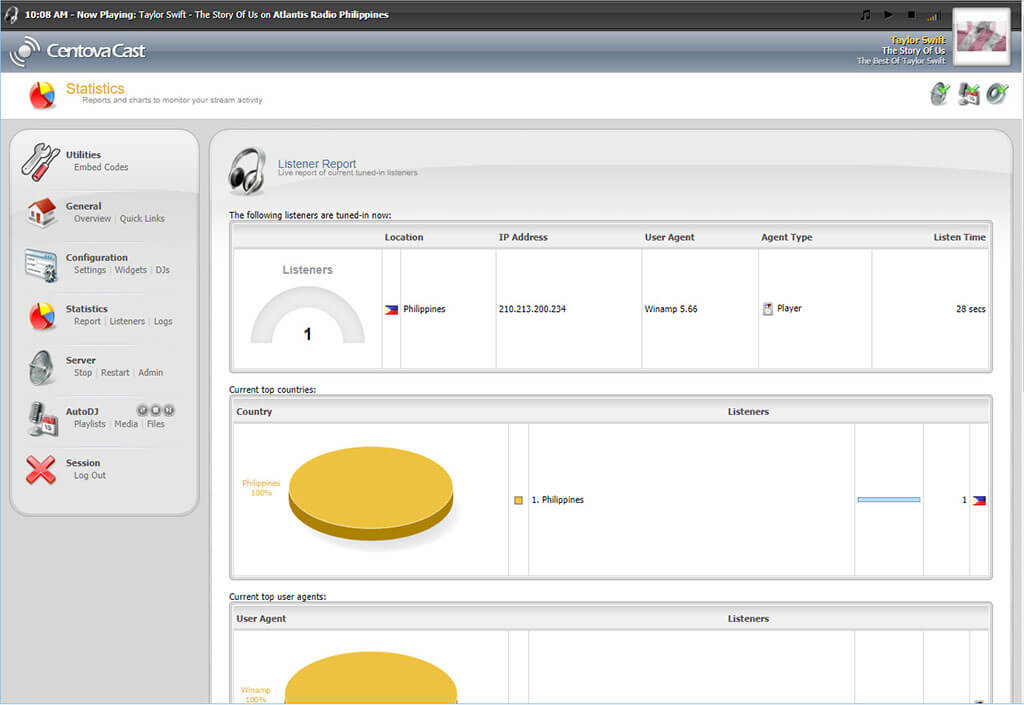Viewport: 1024px width, 705px height.
Task: Click the rightmost round AutoDJ skip button
Action: (x=168, y=410)
